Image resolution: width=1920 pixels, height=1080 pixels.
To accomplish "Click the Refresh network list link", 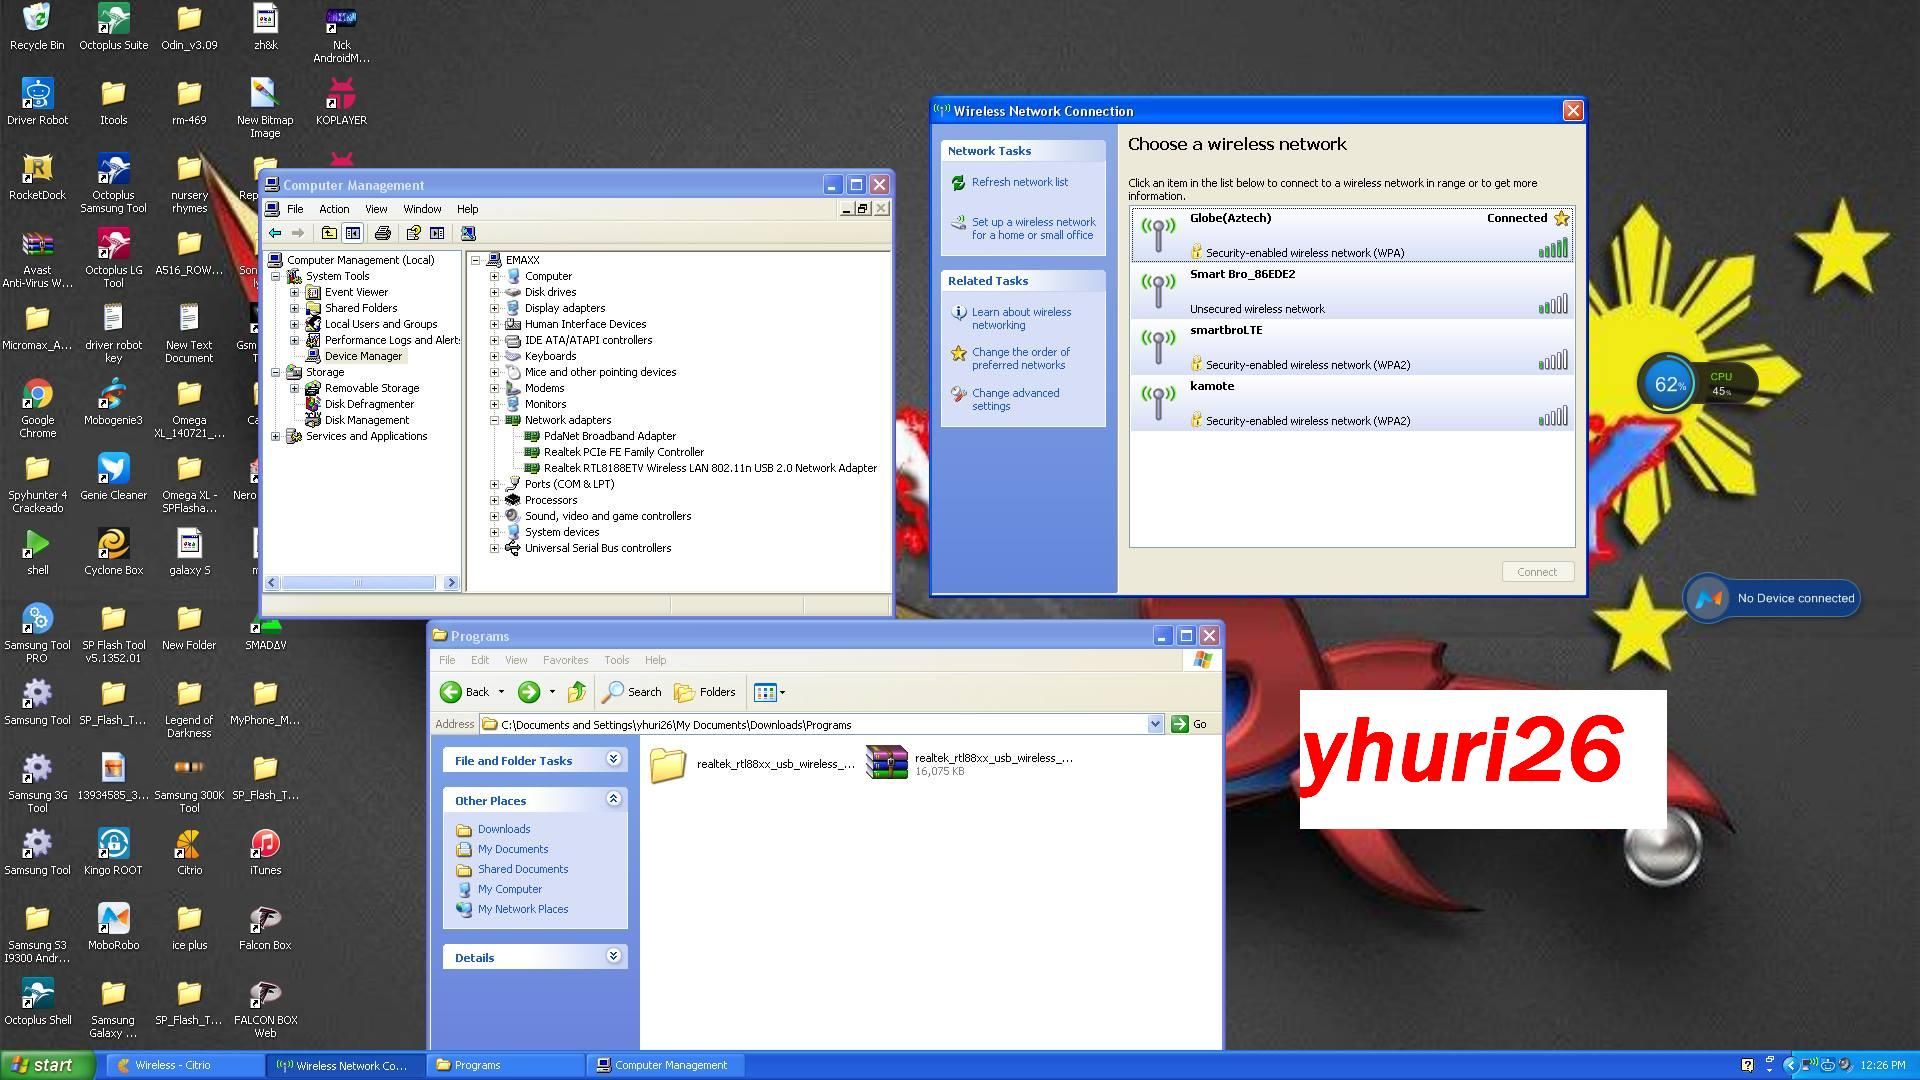I will 1019,182.
